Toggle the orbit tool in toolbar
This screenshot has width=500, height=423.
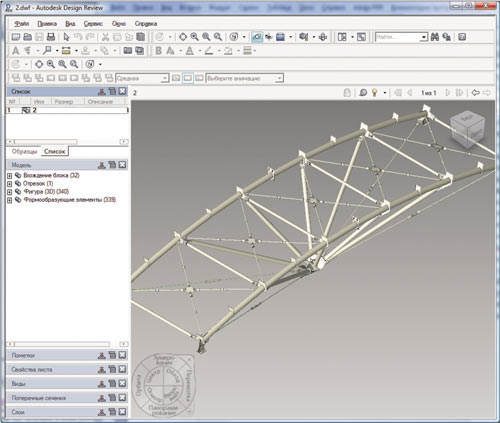click(257, 37)
